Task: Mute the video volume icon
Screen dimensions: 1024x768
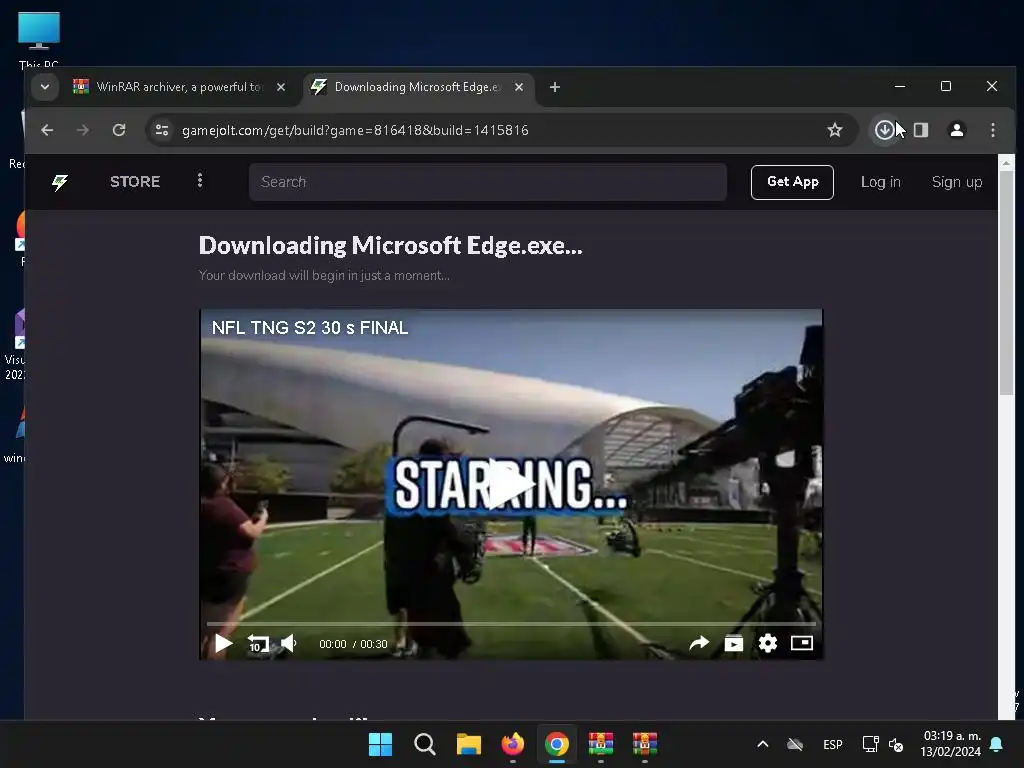Action: tap(289, 643)
